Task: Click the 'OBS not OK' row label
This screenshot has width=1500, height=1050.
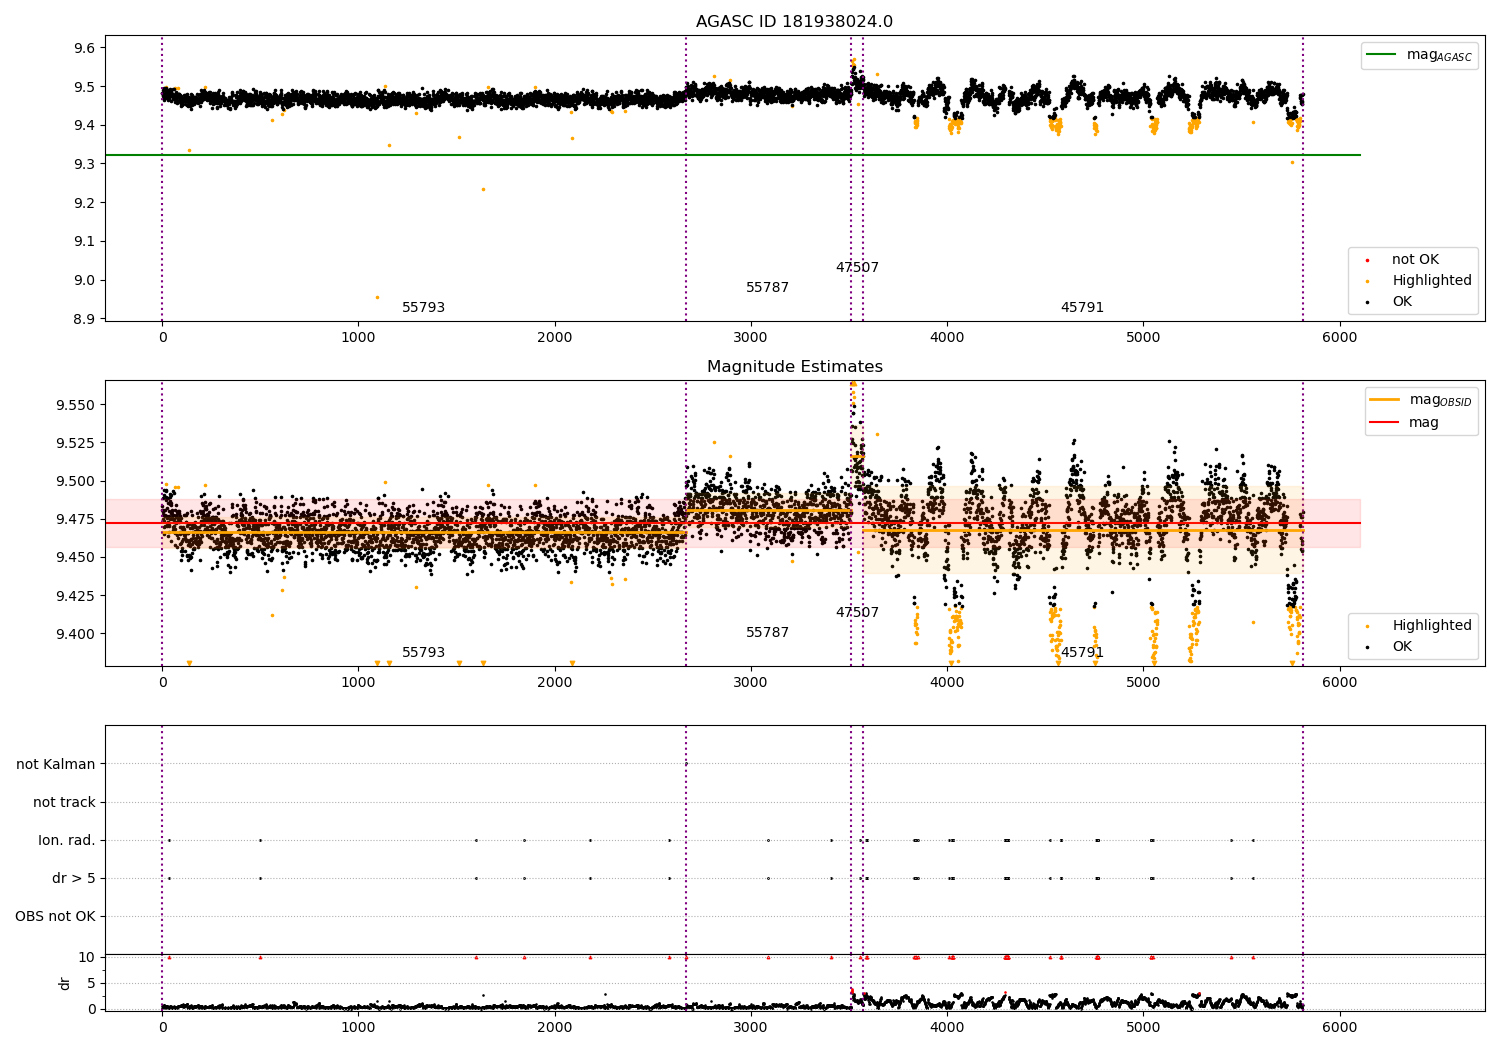Action: 55,917
